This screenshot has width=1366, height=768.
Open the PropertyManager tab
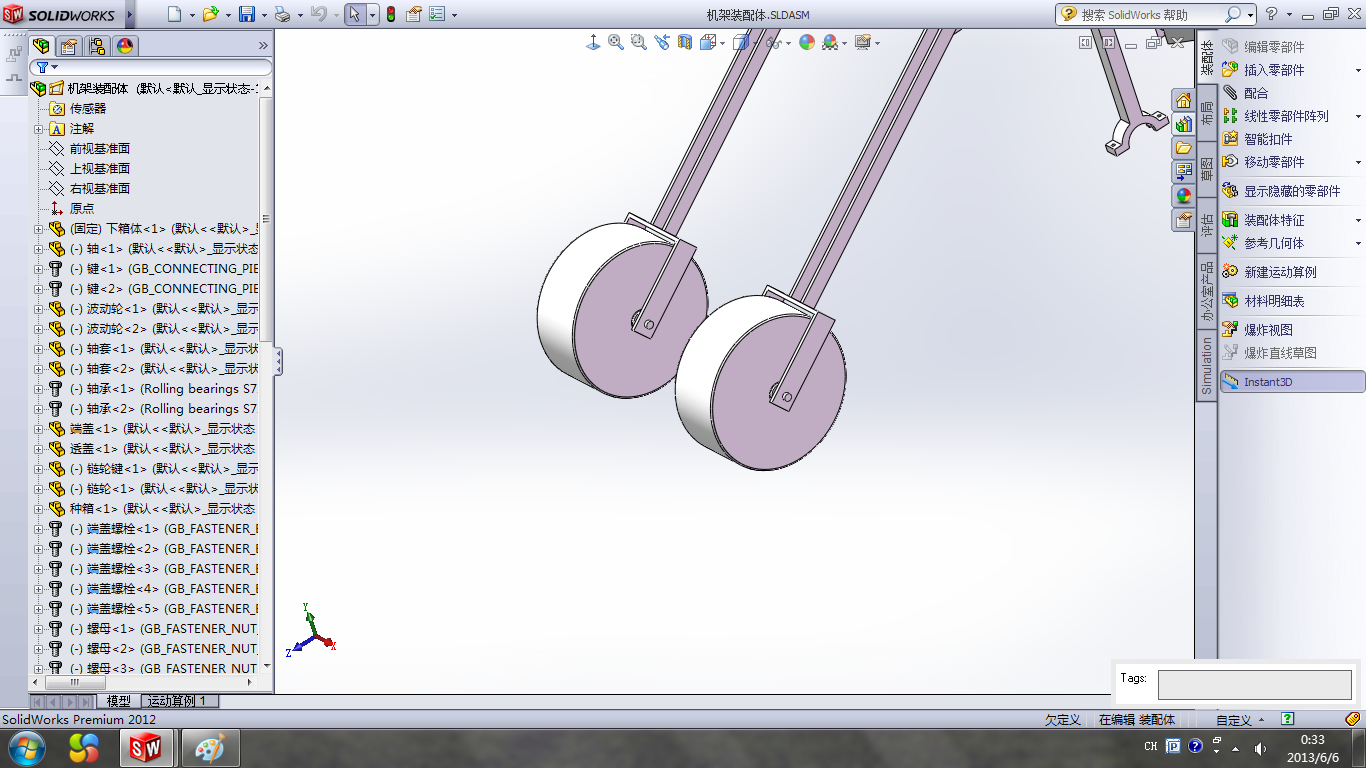tap(69, 45)
